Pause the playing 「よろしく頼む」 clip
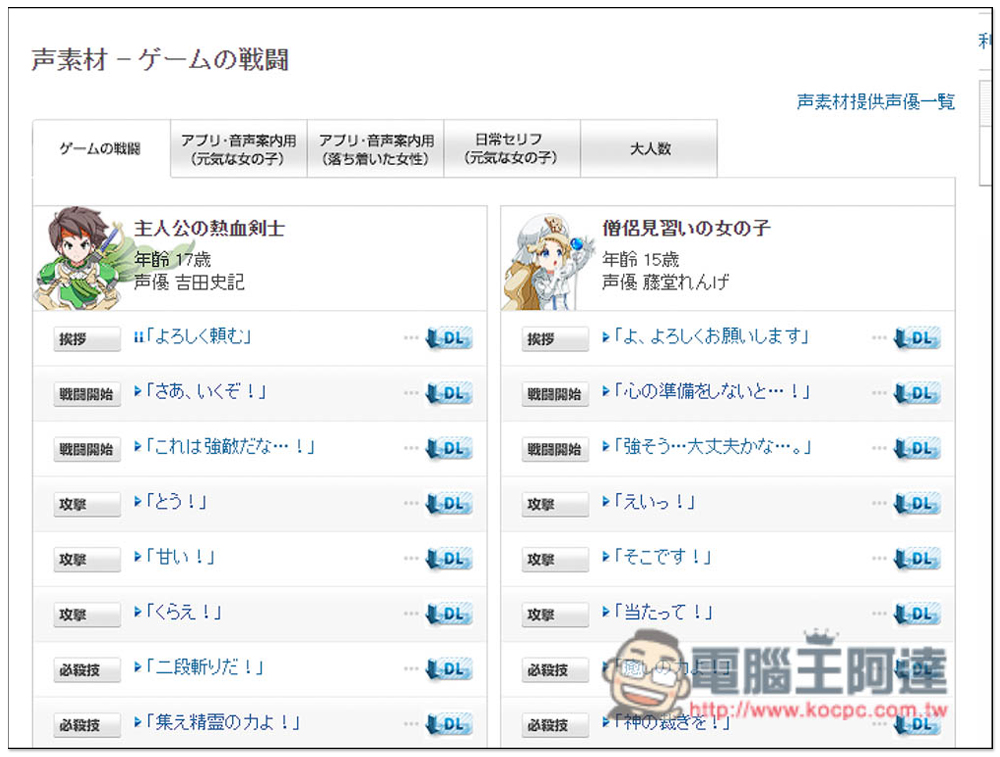The height and width of the screenshot is (757, 1000). click(138, 338)
